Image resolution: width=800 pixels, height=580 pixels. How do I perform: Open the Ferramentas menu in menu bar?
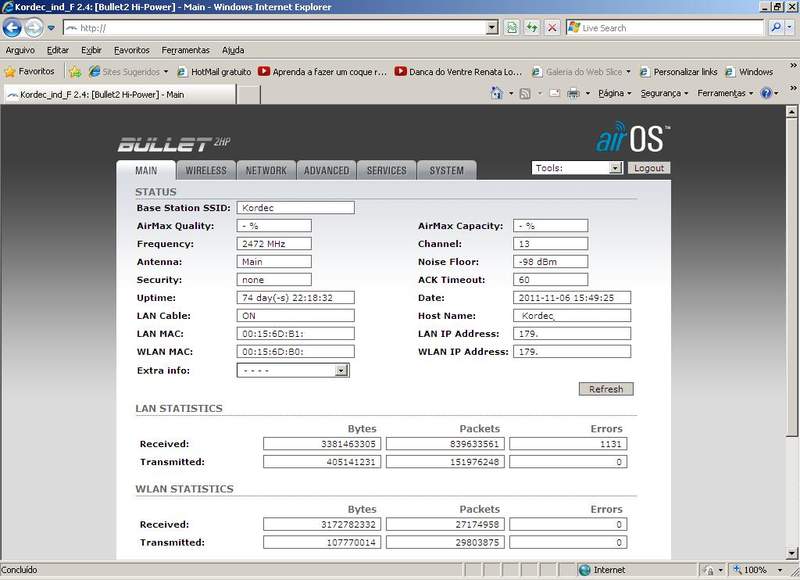click(x=186, y=50)
